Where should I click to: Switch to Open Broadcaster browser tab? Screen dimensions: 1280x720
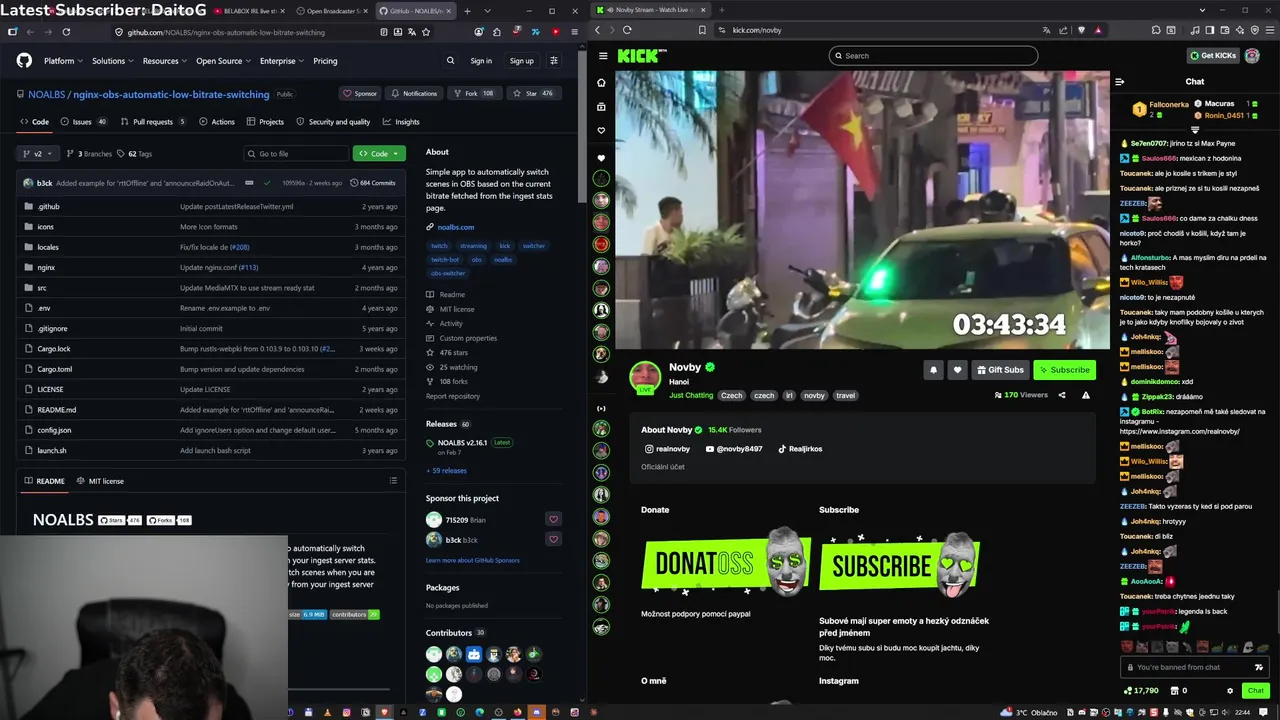(331, 11)
